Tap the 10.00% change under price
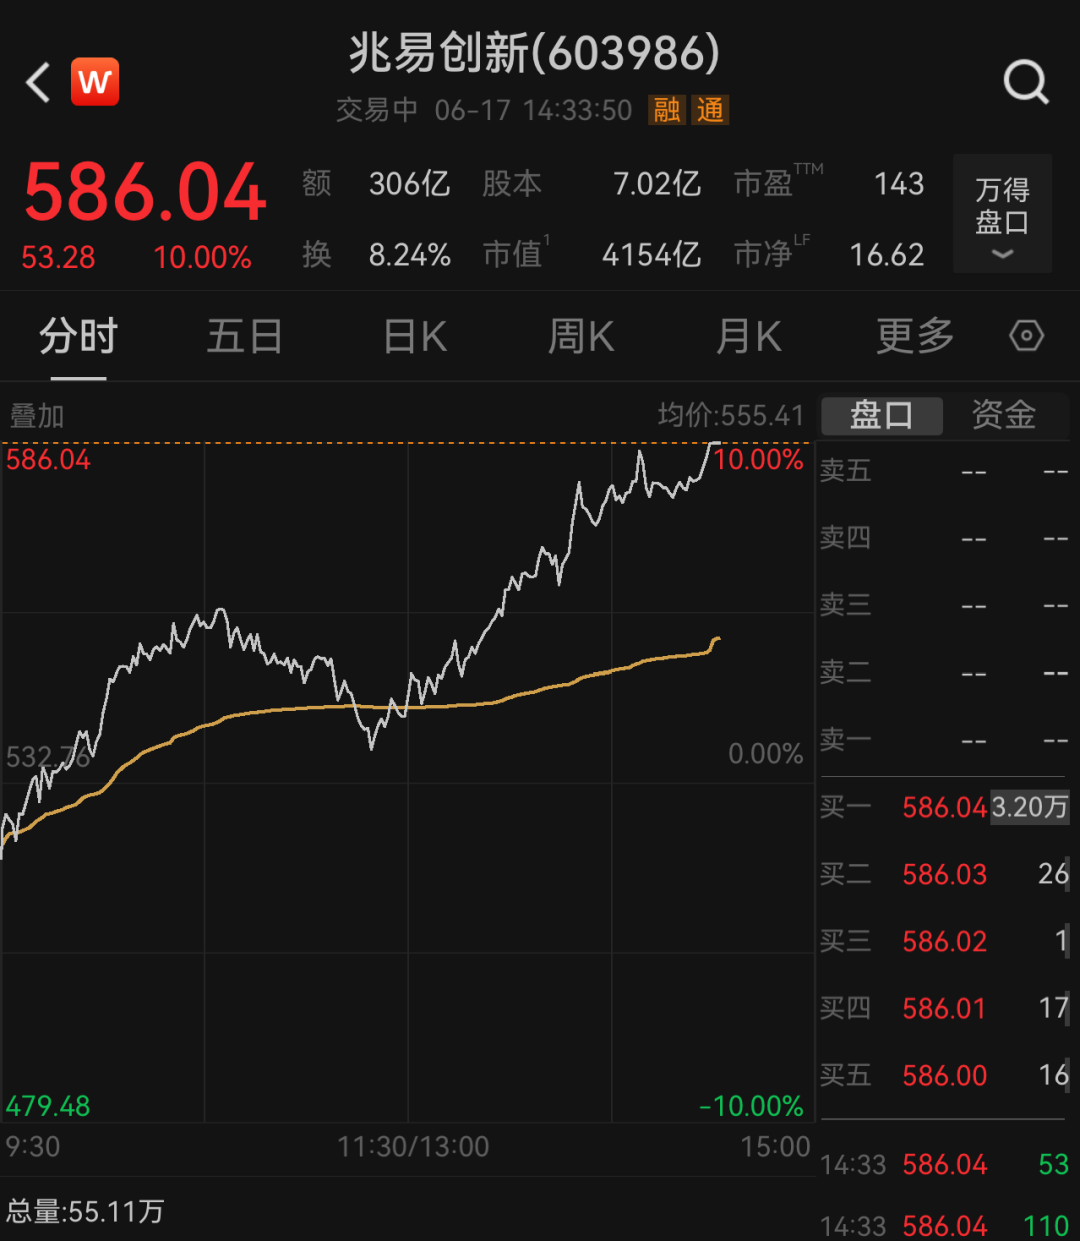The width and height of the screenshot is (1080, 1241). (202, 258)
